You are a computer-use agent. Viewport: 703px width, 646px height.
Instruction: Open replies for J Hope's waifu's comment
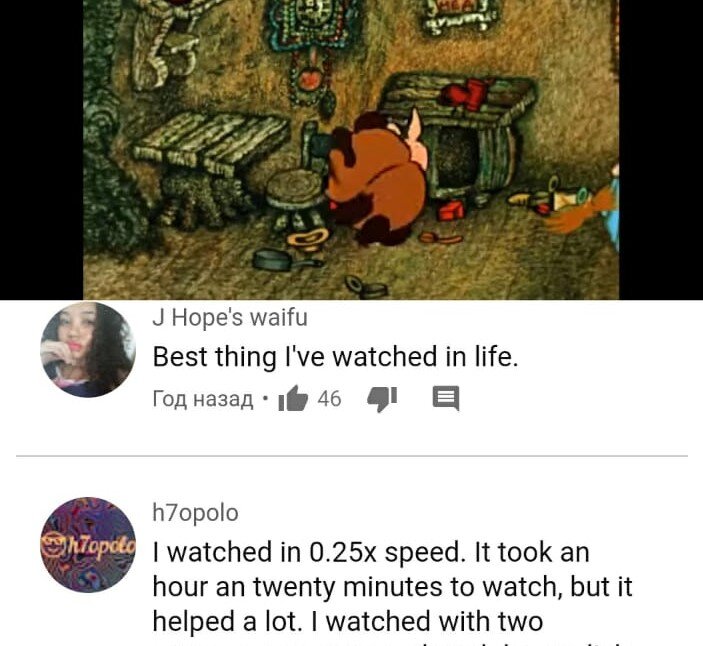(446, 399)
